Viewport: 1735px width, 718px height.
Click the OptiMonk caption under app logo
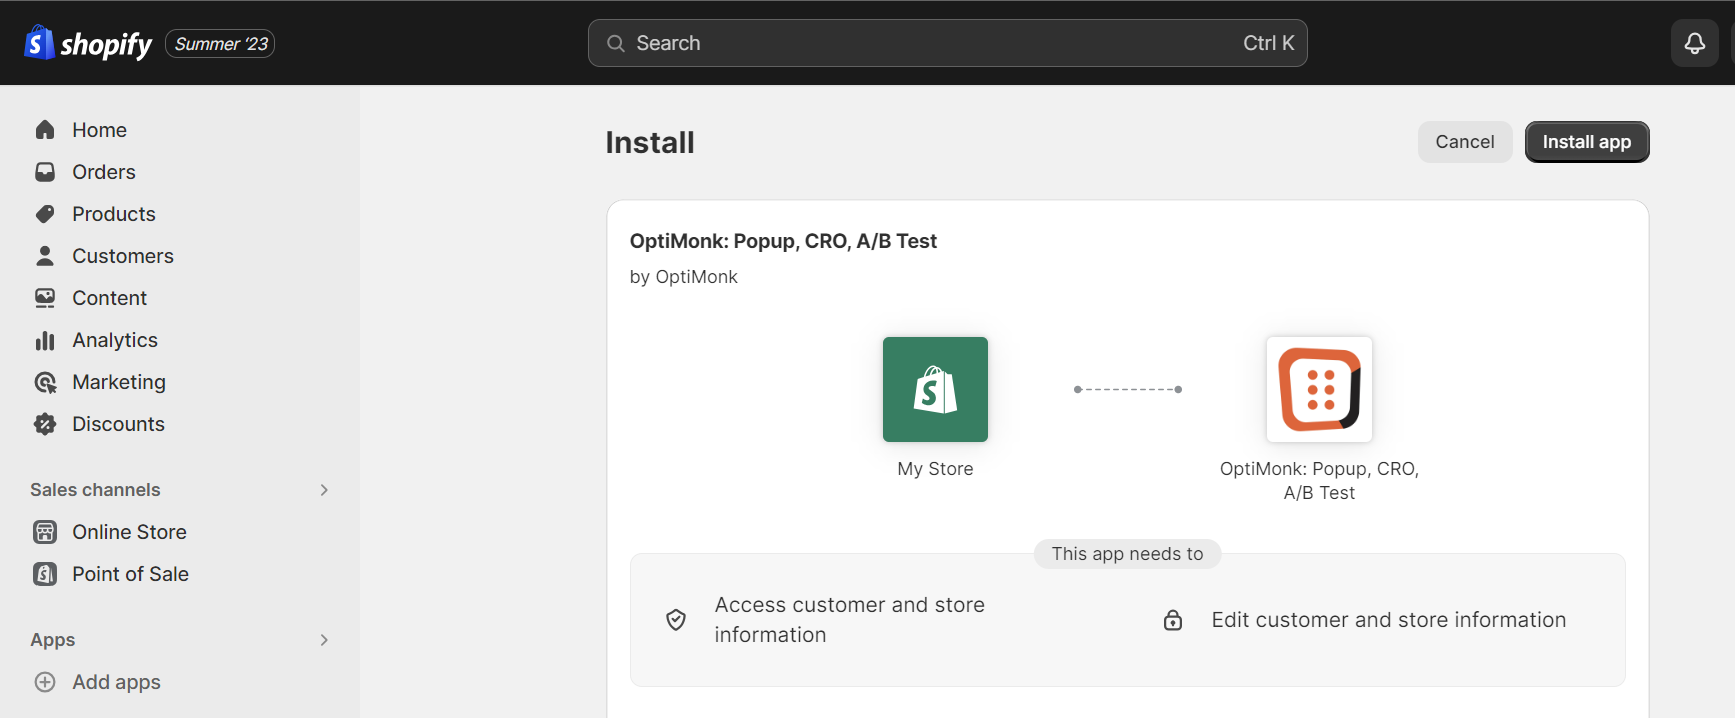point(1319,481)
